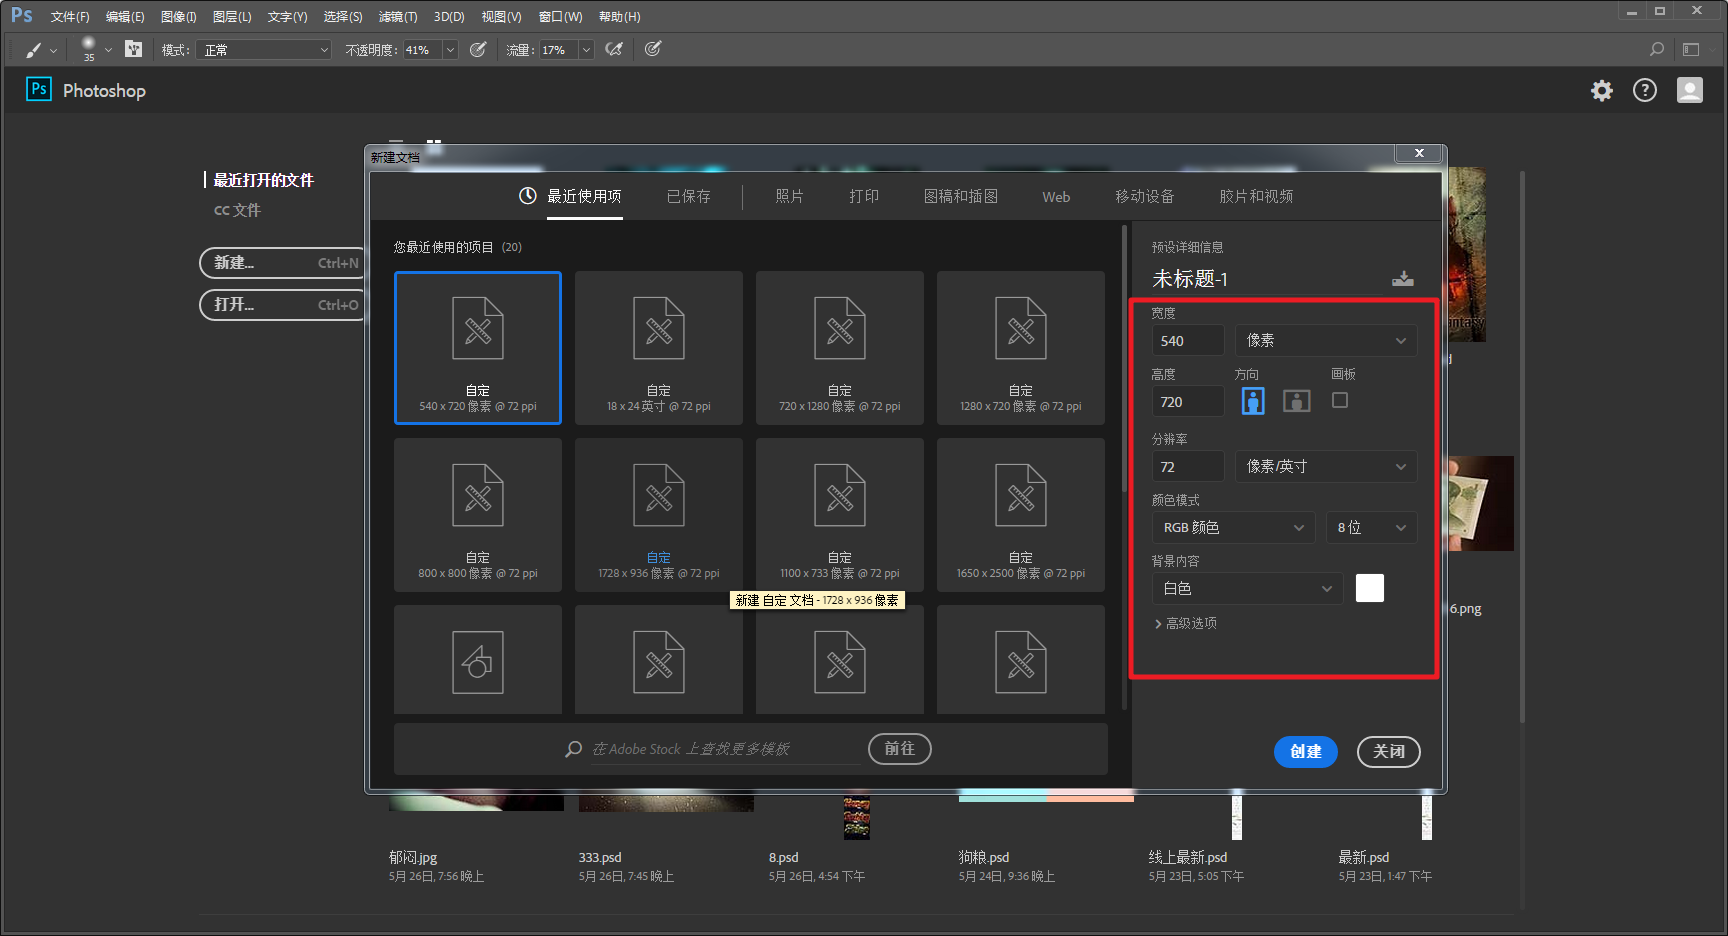Click the 打开... button on start screen

tap(284, 305)
